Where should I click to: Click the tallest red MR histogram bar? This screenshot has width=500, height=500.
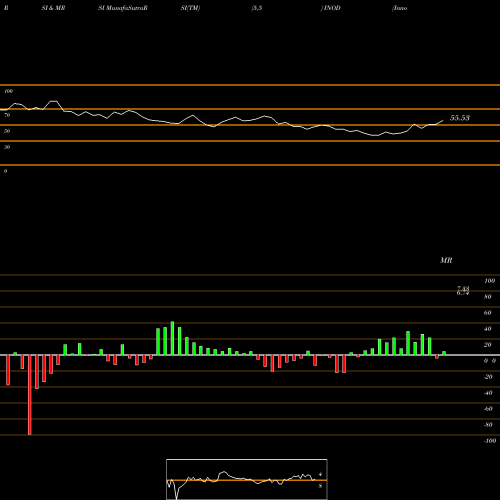pyautogui.click(x=30, y=395)
